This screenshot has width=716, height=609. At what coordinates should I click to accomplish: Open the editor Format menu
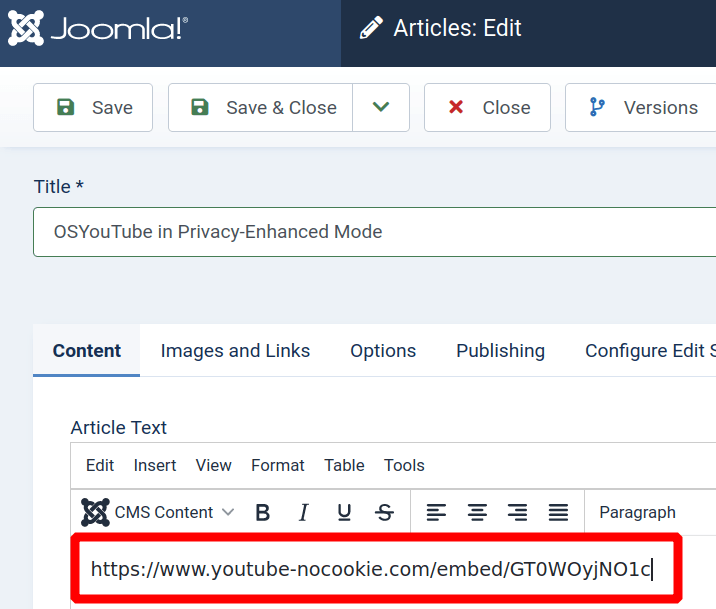278,465
